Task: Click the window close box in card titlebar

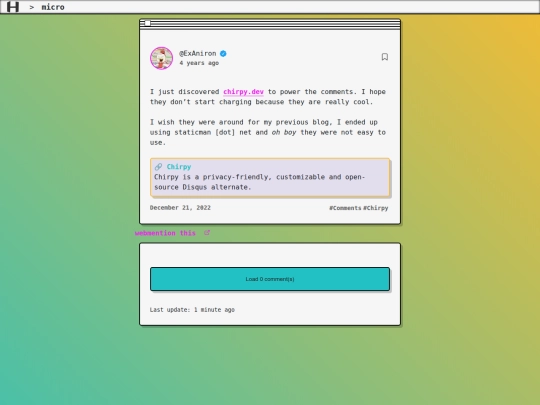Action: (147, 23)
